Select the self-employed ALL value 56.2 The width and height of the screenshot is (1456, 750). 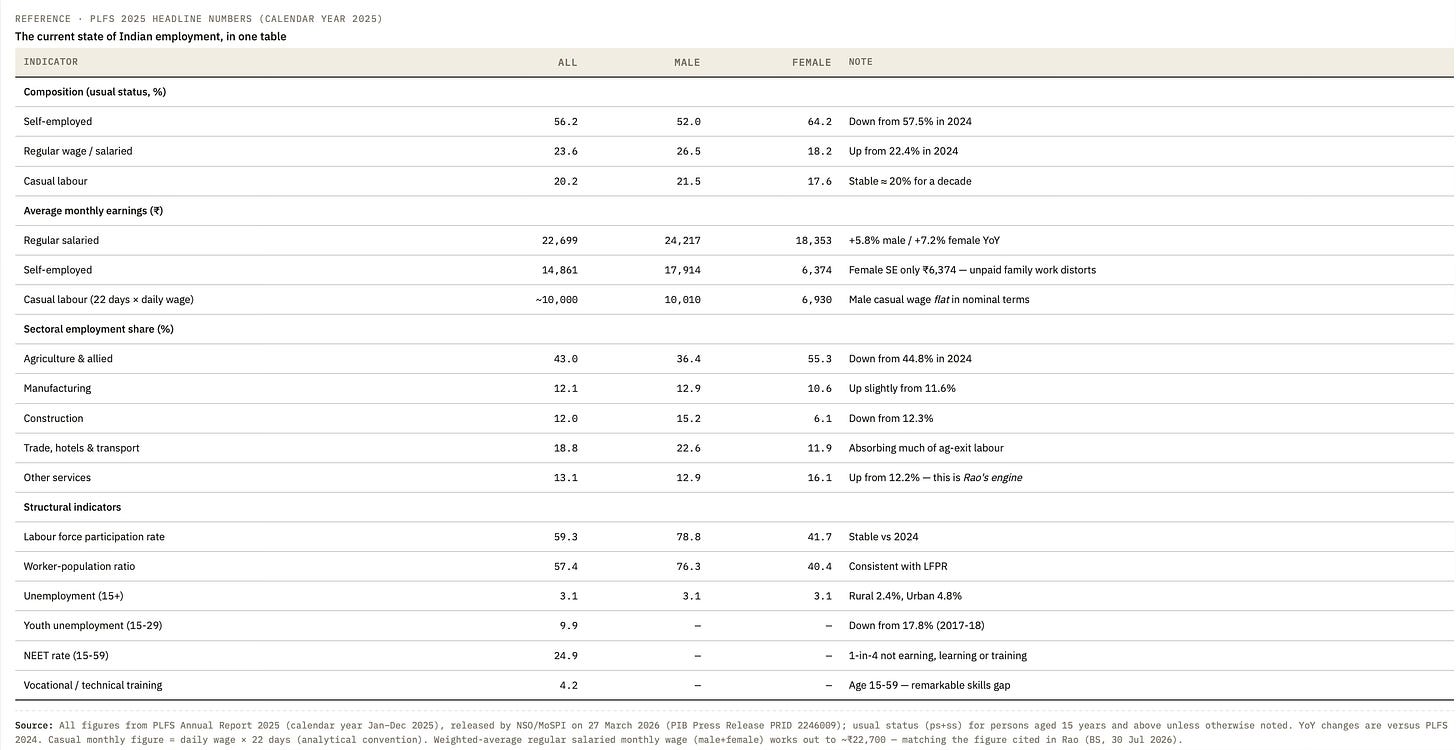(566, 122)
